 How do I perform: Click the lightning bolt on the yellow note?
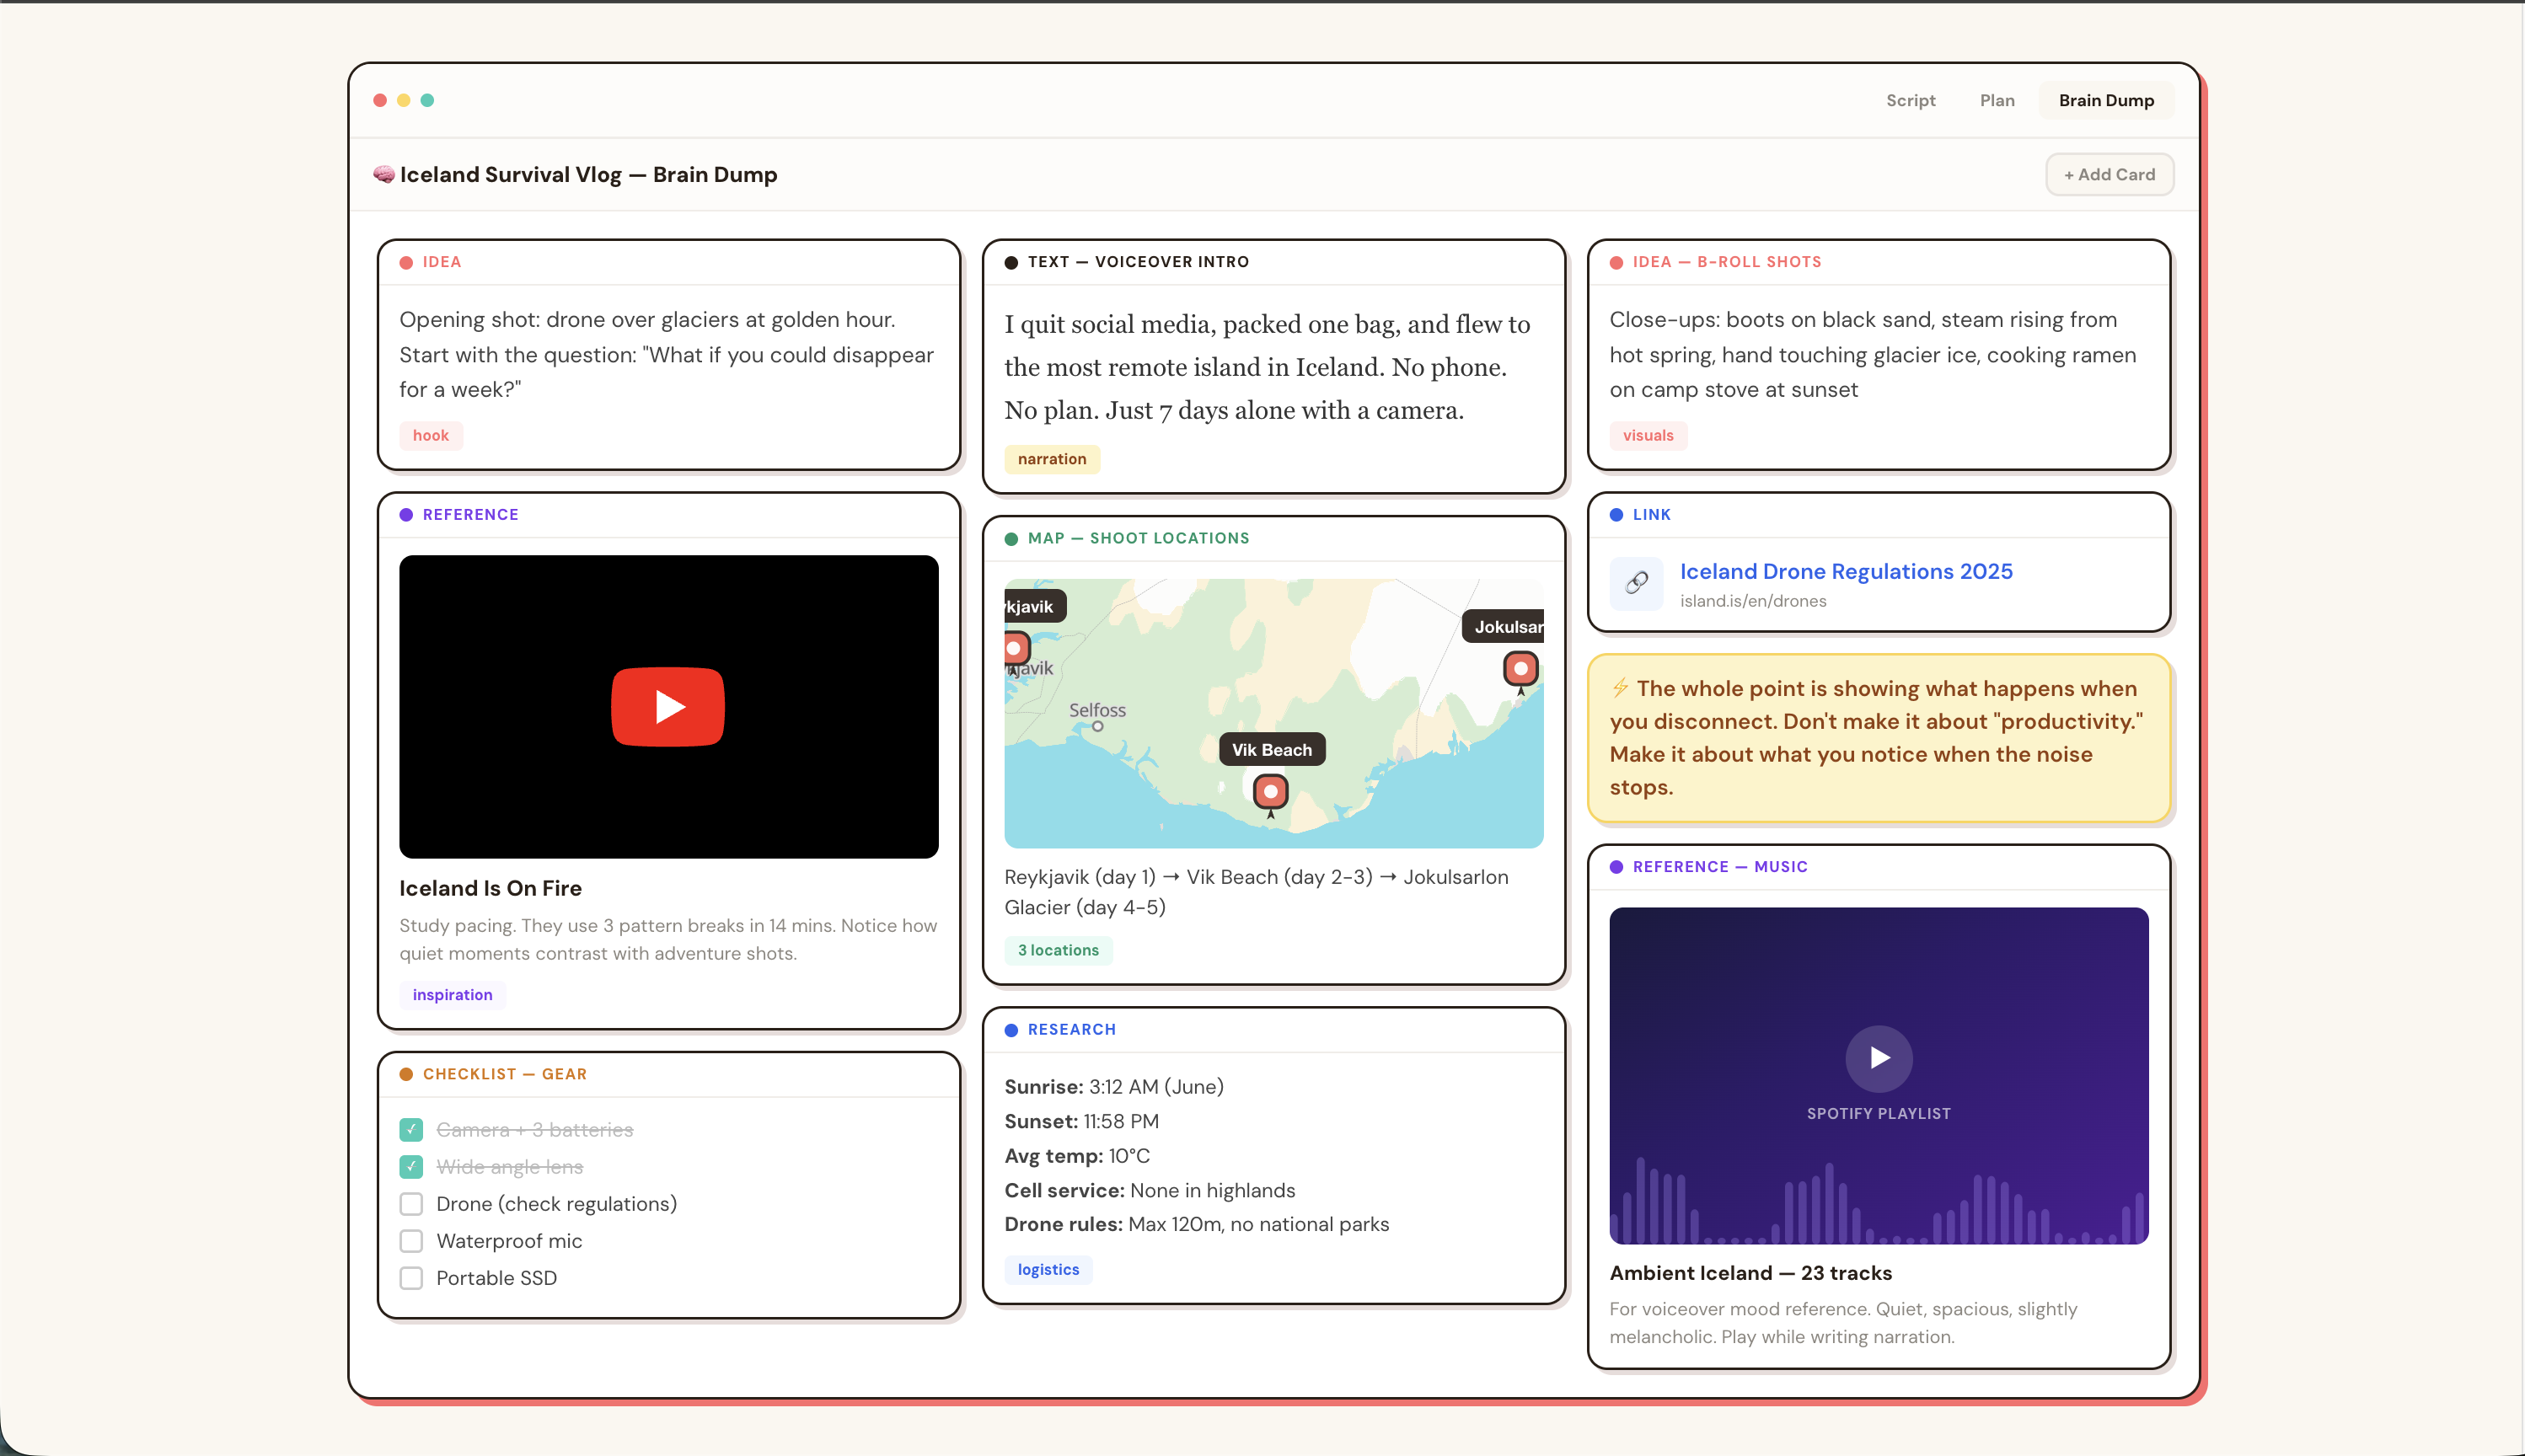click(1621, 687)
